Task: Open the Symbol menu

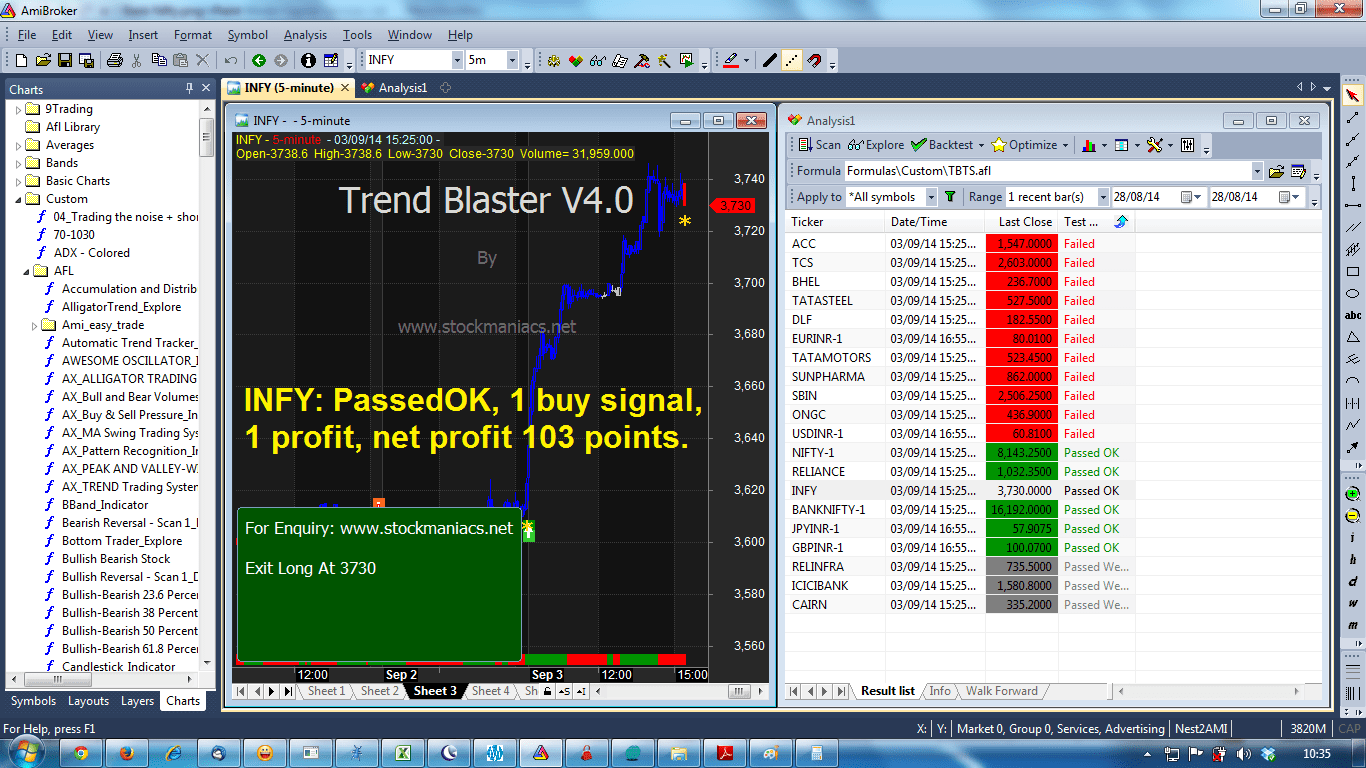Action: click(248, 35)
